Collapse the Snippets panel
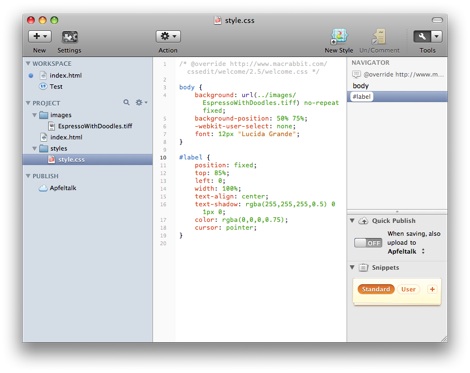Viewport: 470px width, 373px height. [x=352, y=267]
